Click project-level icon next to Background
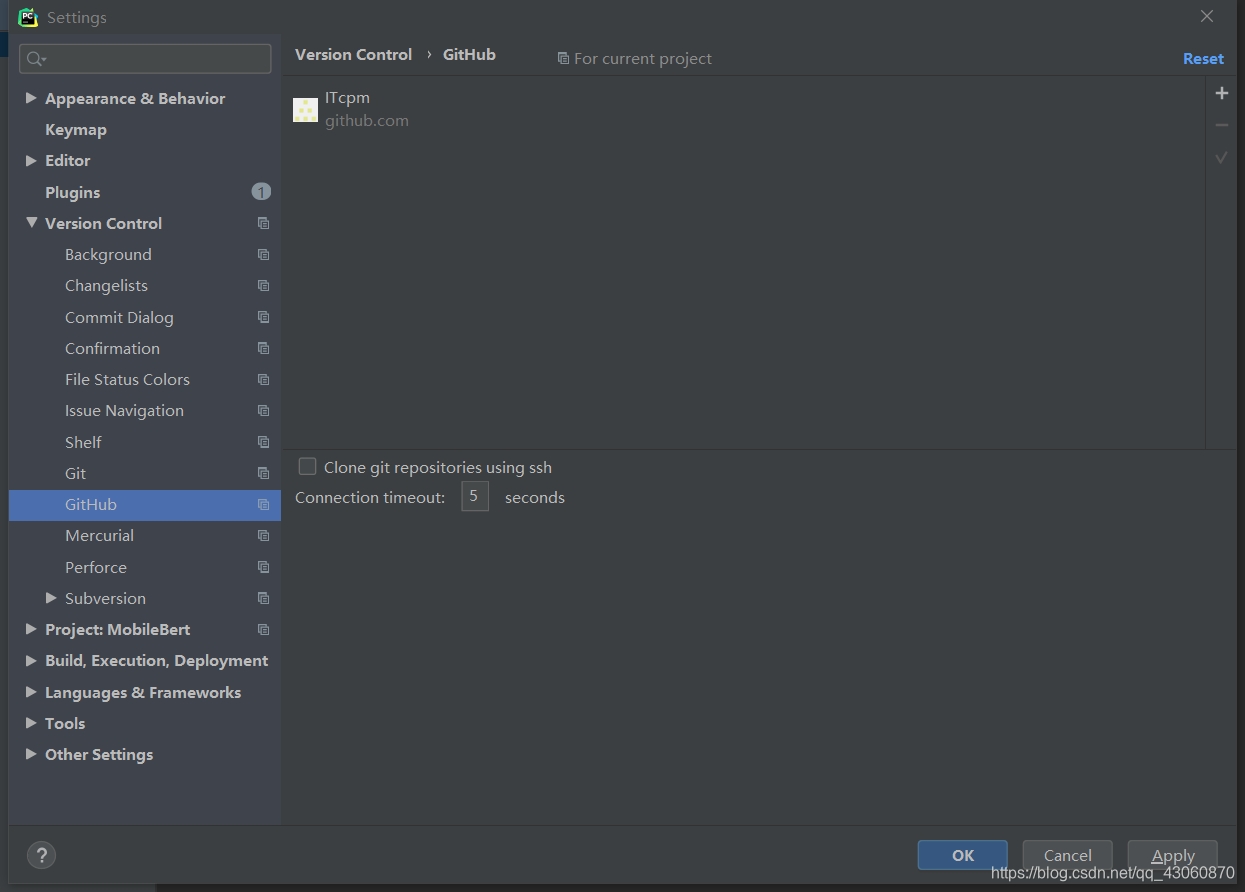 [x=263, y=254]
